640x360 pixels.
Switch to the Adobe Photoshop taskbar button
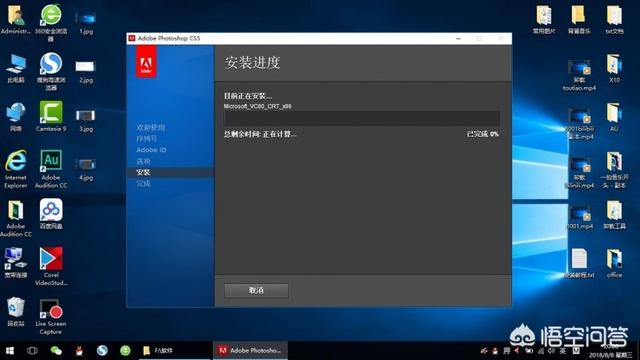point(250,351)
